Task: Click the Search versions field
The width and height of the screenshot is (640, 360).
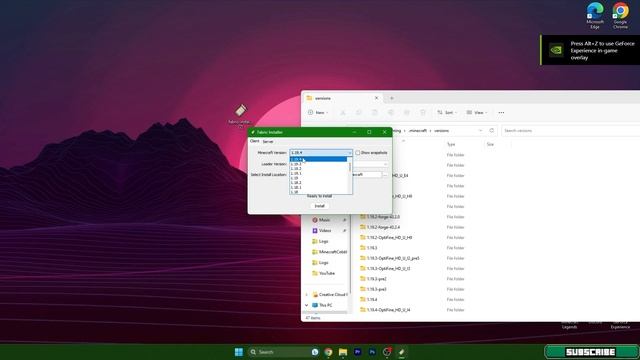Action: [570, 131]
